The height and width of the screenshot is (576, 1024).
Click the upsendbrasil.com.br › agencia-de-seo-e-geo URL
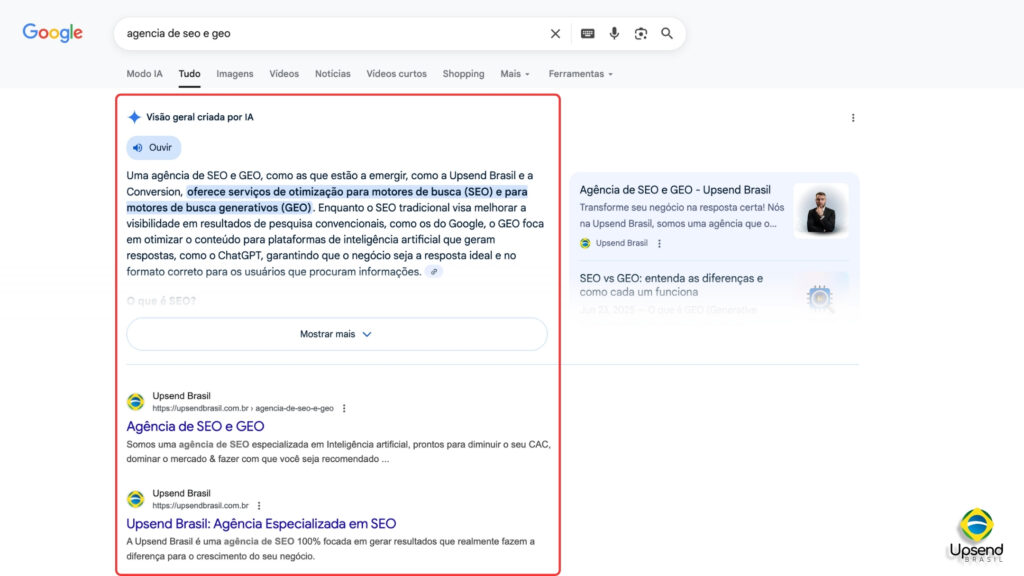[243, 408]
